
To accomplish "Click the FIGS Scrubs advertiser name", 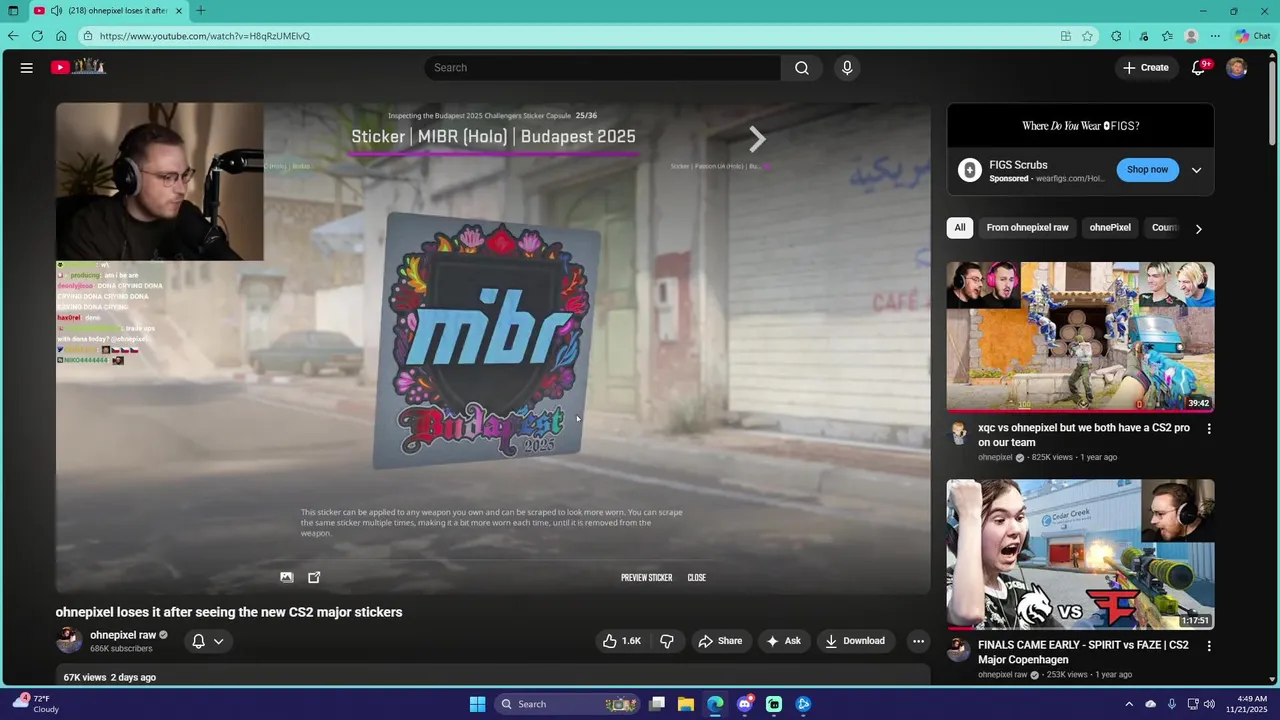I will tap(1018, 165).
